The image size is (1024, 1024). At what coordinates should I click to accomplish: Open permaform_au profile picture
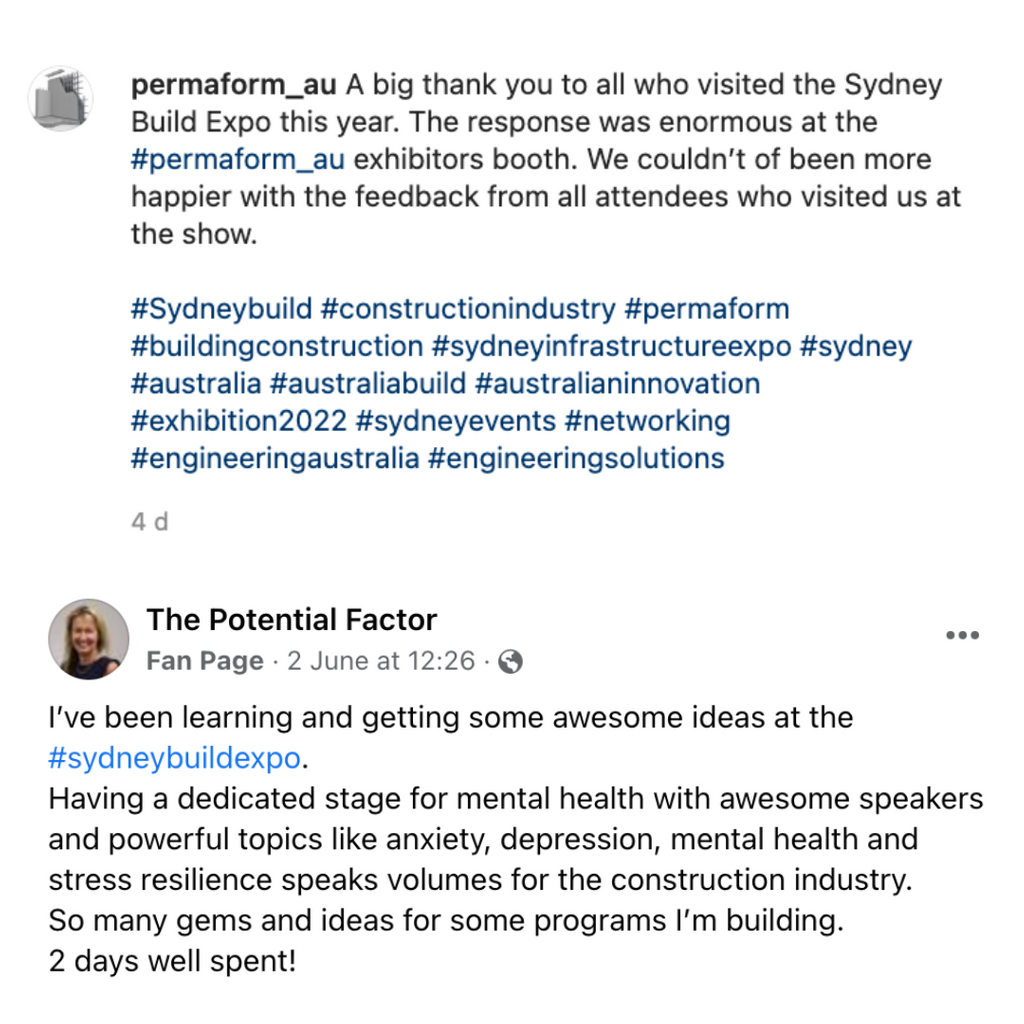[x=60, y=99]
